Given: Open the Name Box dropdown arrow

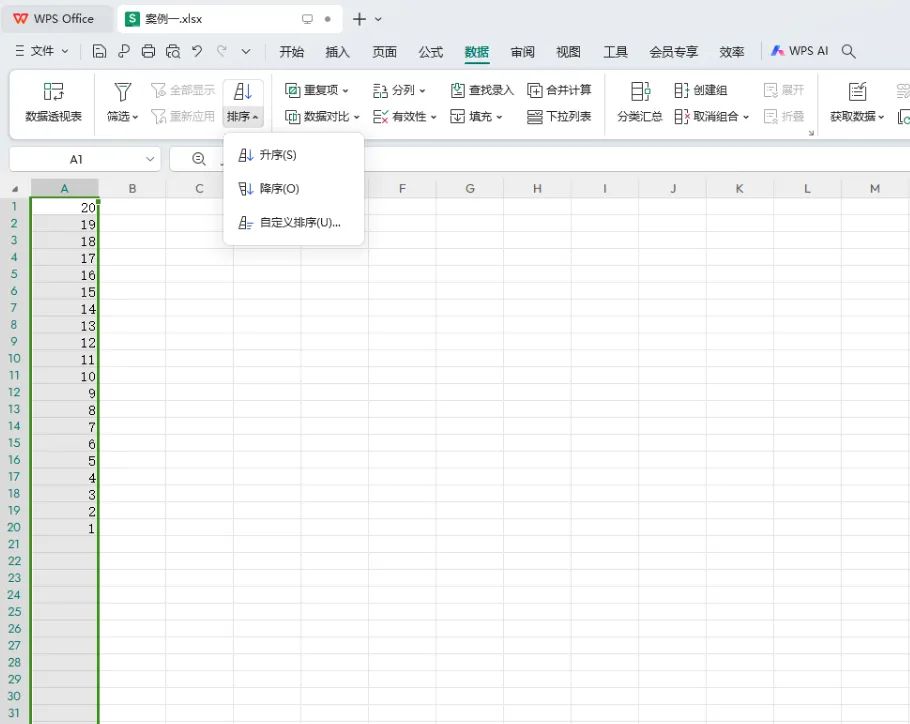Looking at the screenshot, I should click(150, 159).
